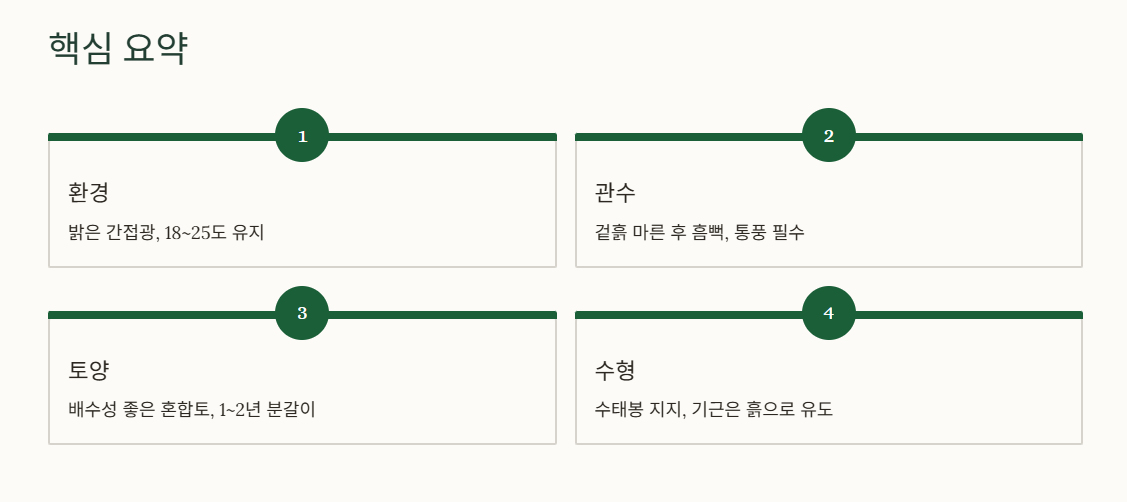1127x502 pixels.
Task: Click the 토양 card title
Action: tap(88, 370)
